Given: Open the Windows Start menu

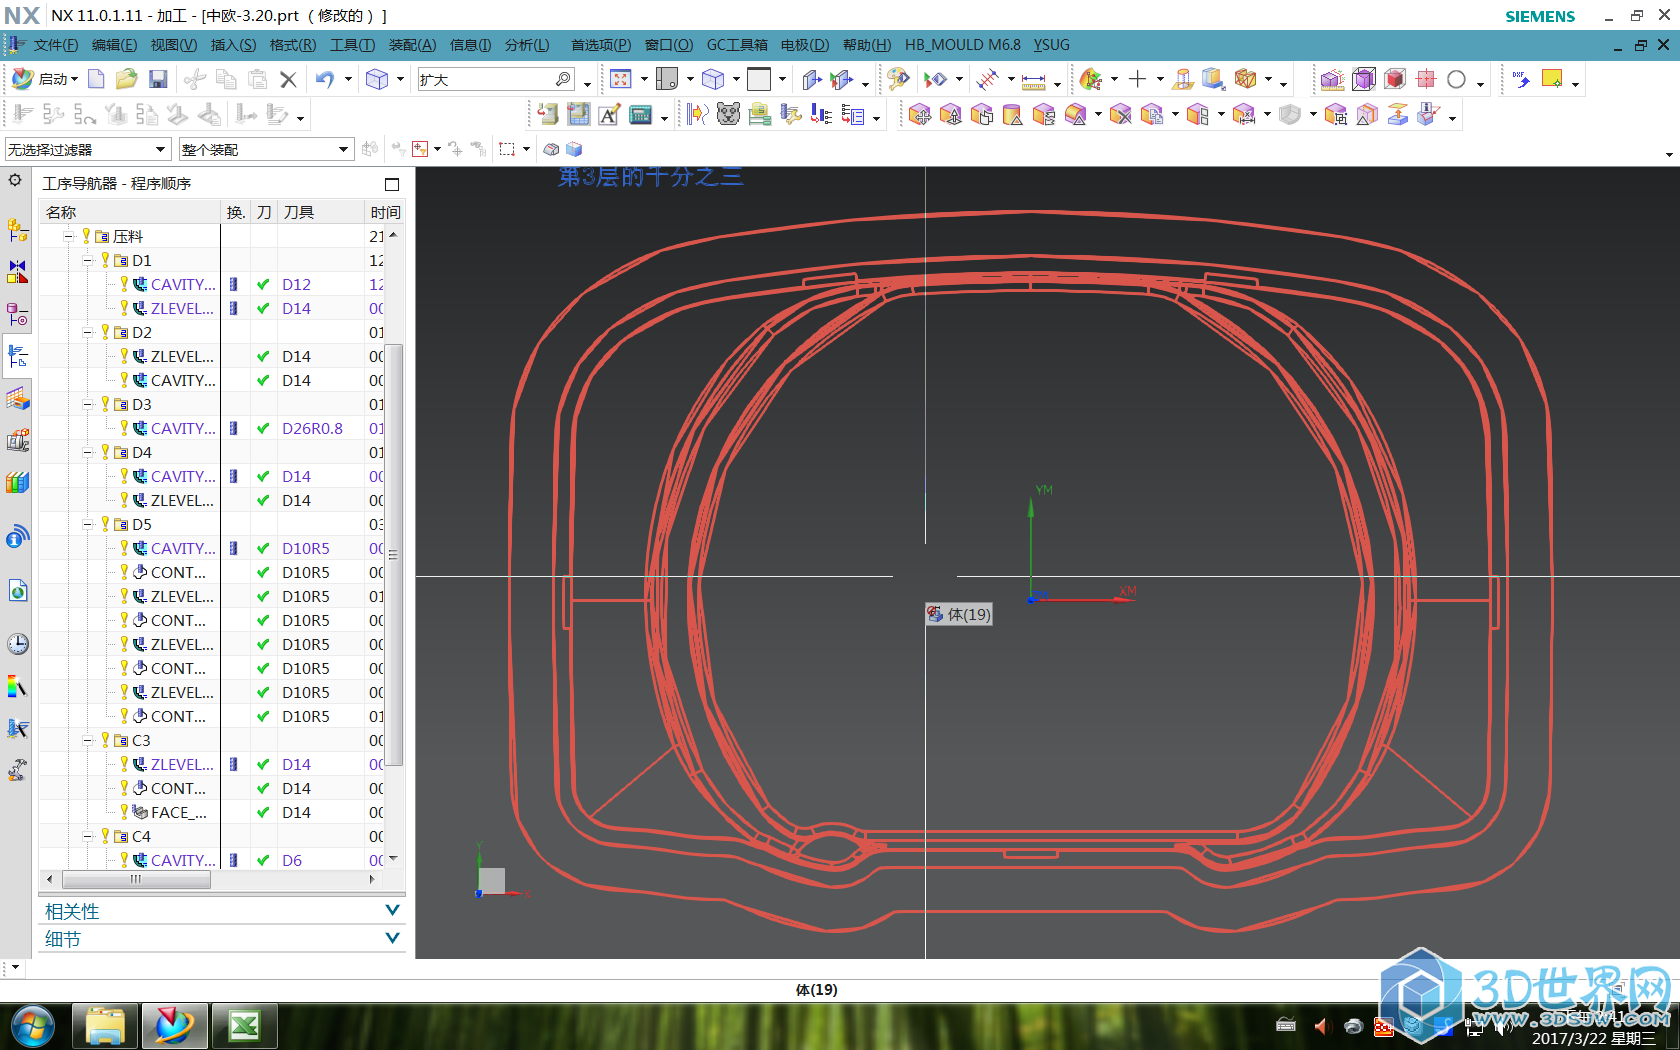Looking at the screenshot, I should point(33,1026).
